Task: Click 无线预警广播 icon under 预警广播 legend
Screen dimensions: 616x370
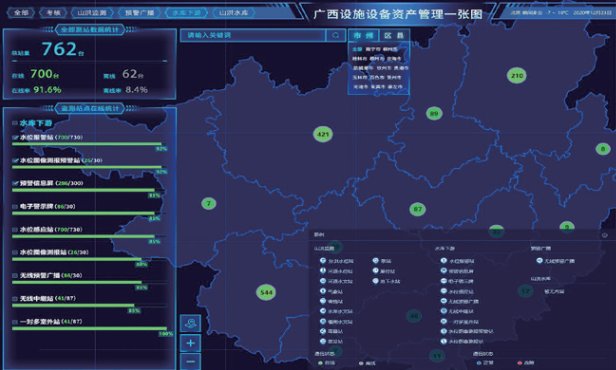Action: (539, 261)
